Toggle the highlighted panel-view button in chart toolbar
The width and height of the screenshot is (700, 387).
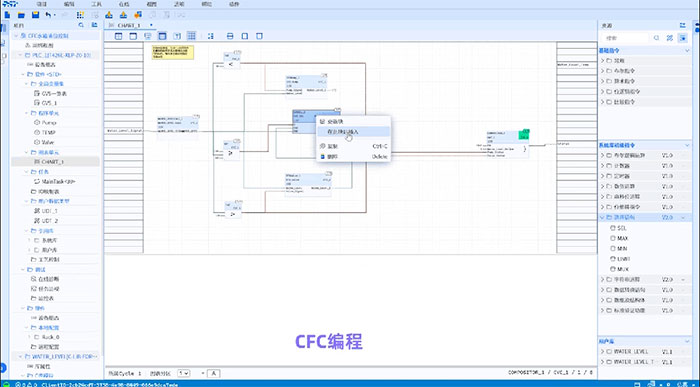coord(162,36)
